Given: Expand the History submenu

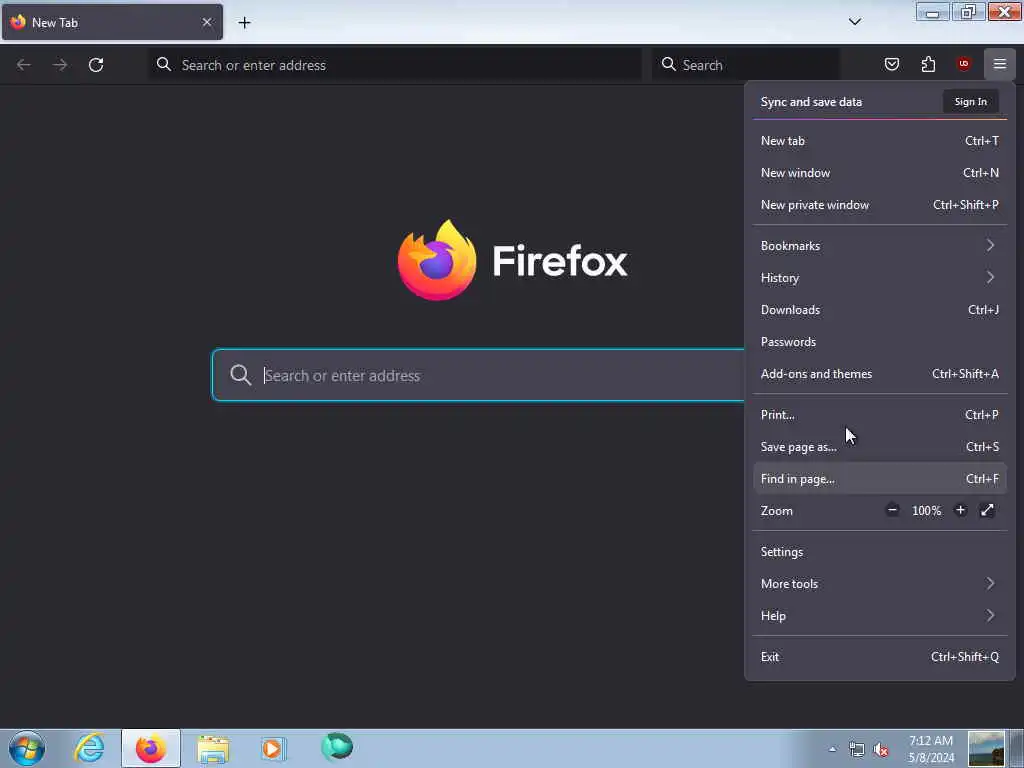Looking at the screenshot, I should click(x=880, y=278).
